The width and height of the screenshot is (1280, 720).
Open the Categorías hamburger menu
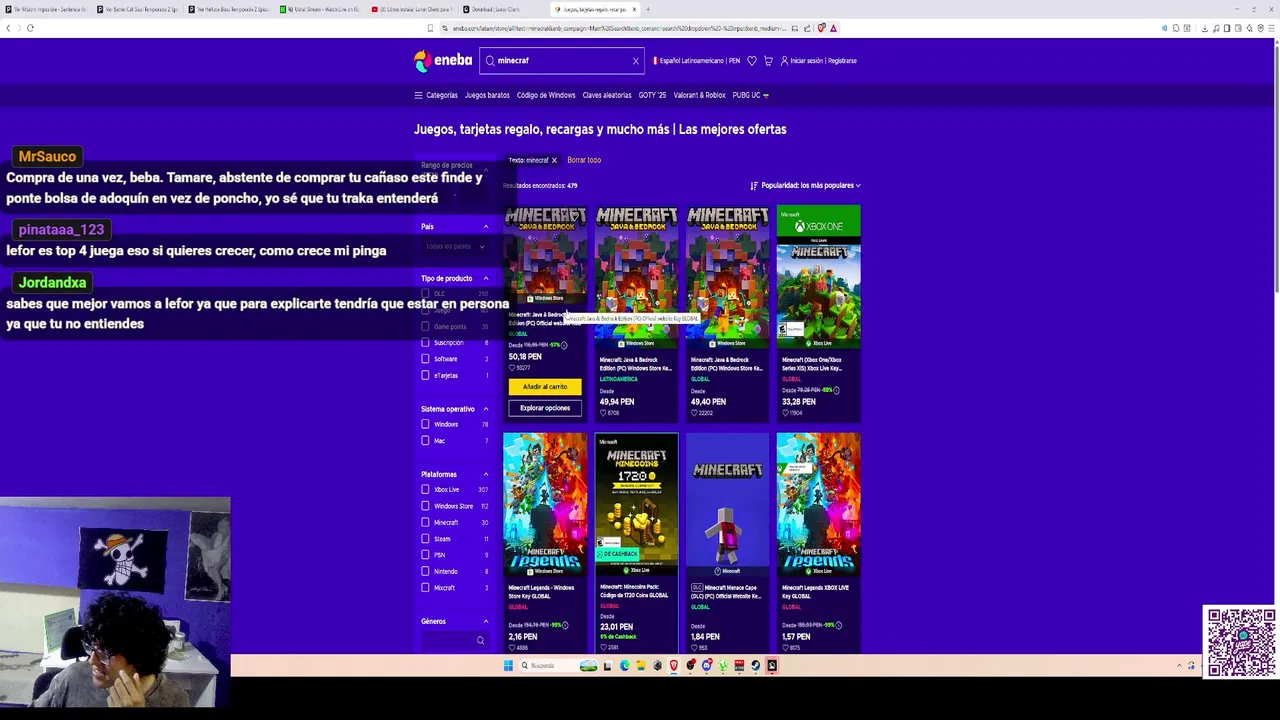(436, 95)
